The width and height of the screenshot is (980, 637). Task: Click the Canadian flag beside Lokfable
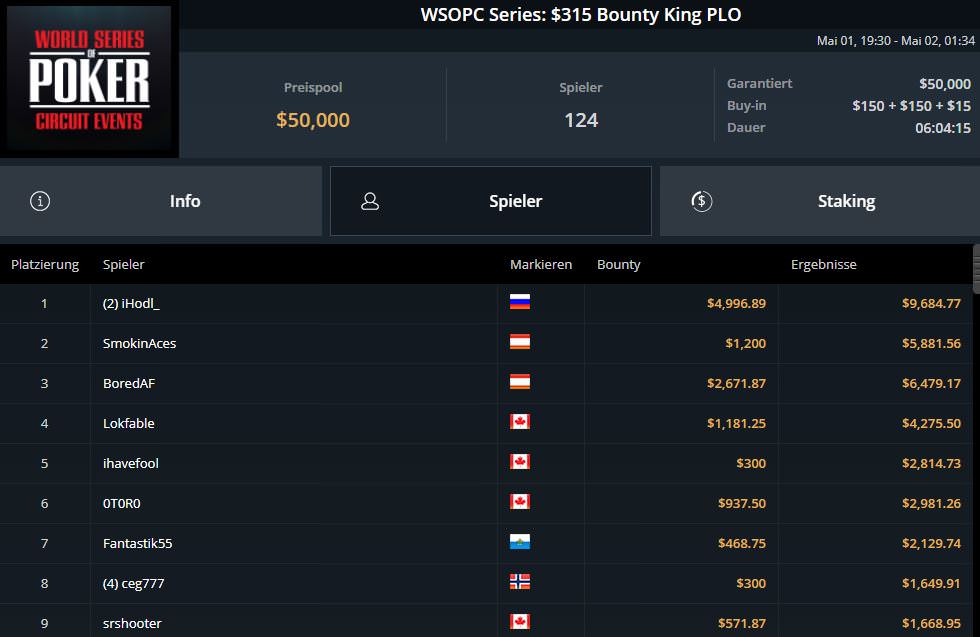click(x=520, y=422)
